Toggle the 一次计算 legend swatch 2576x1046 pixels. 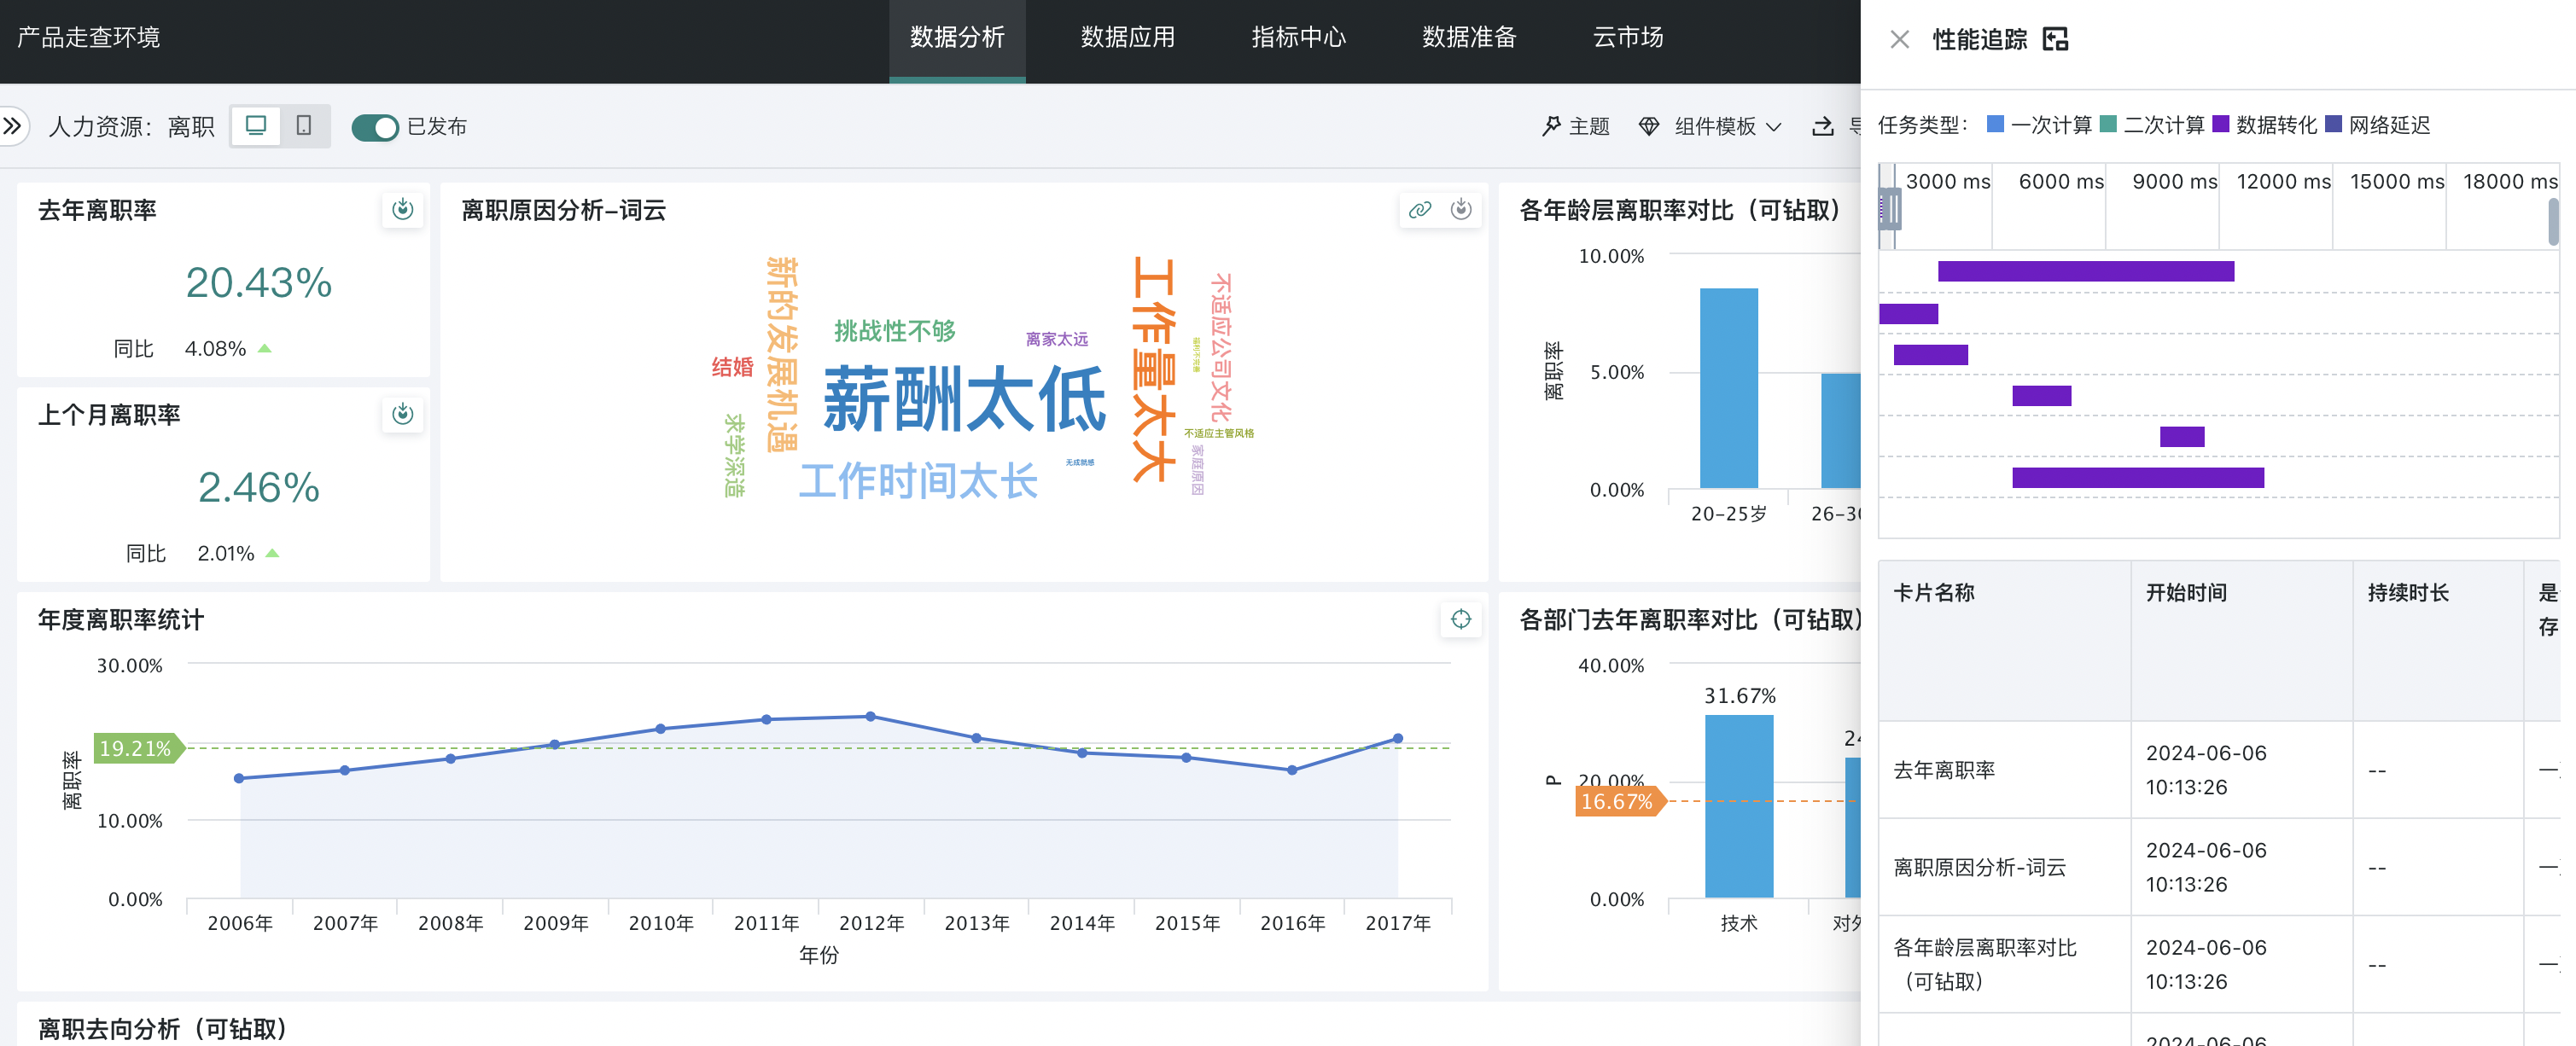point(1995,124)
